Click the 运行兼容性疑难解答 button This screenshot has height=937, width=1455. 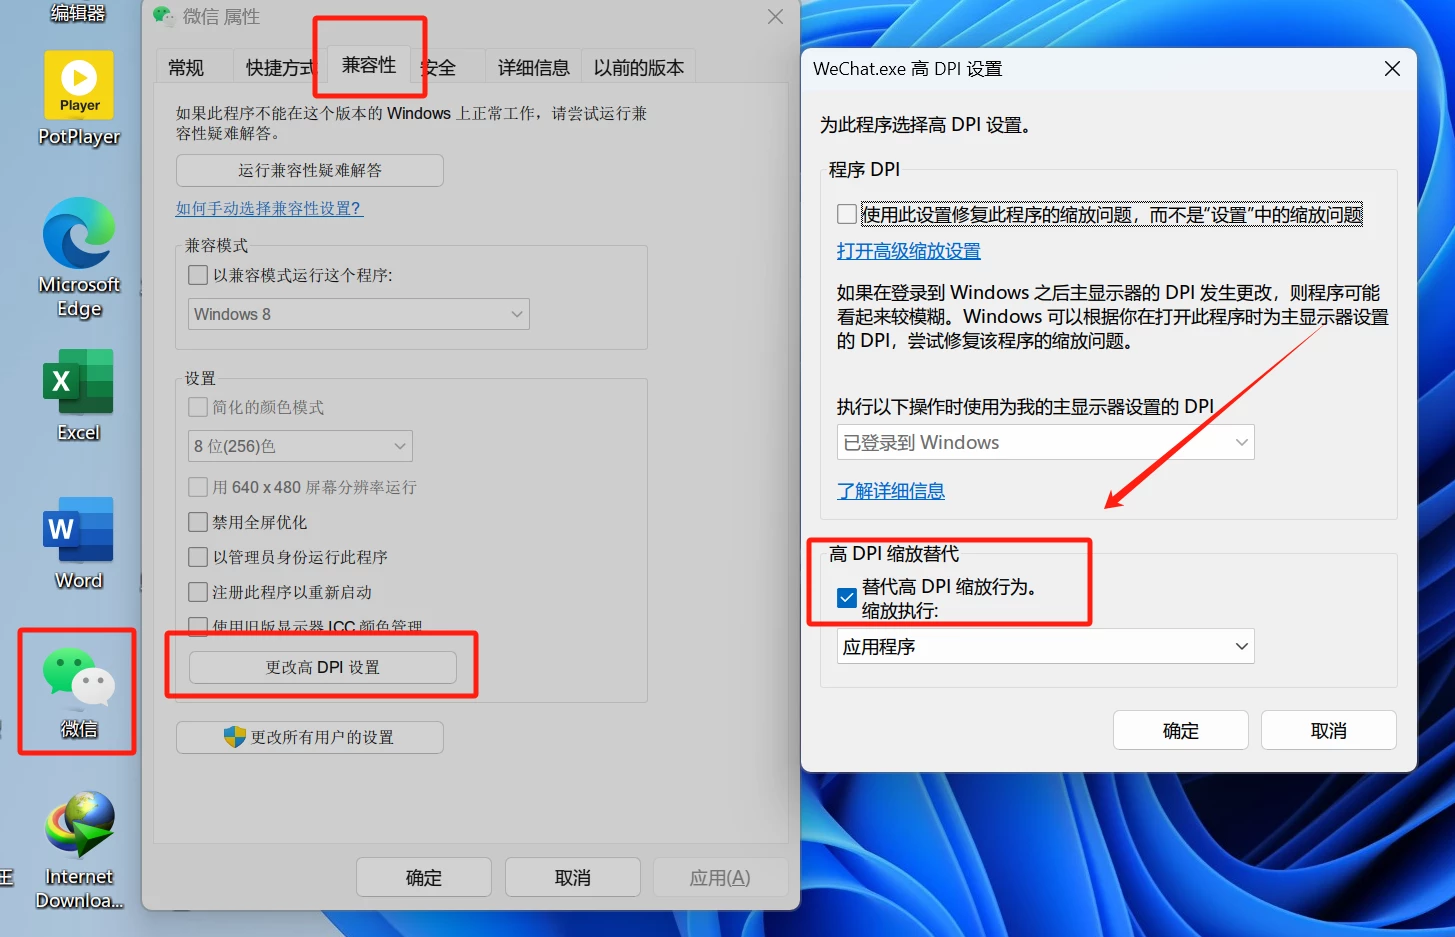[309, 170]
